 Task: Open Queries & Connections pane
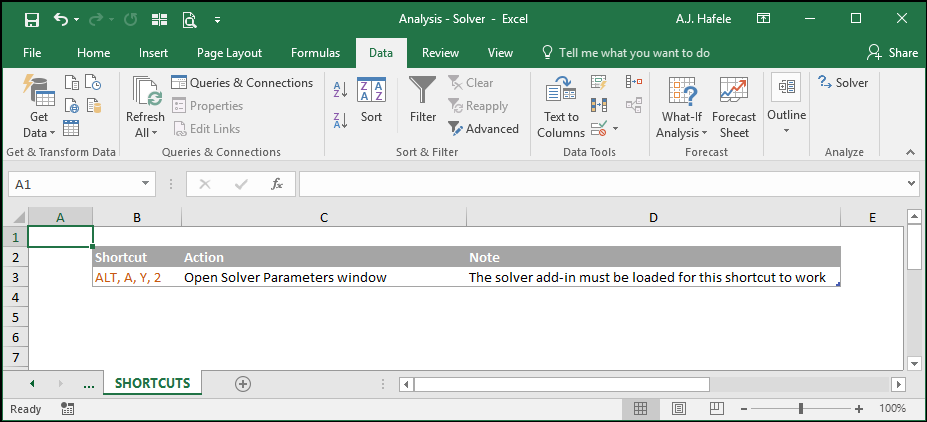click(242, 83)
